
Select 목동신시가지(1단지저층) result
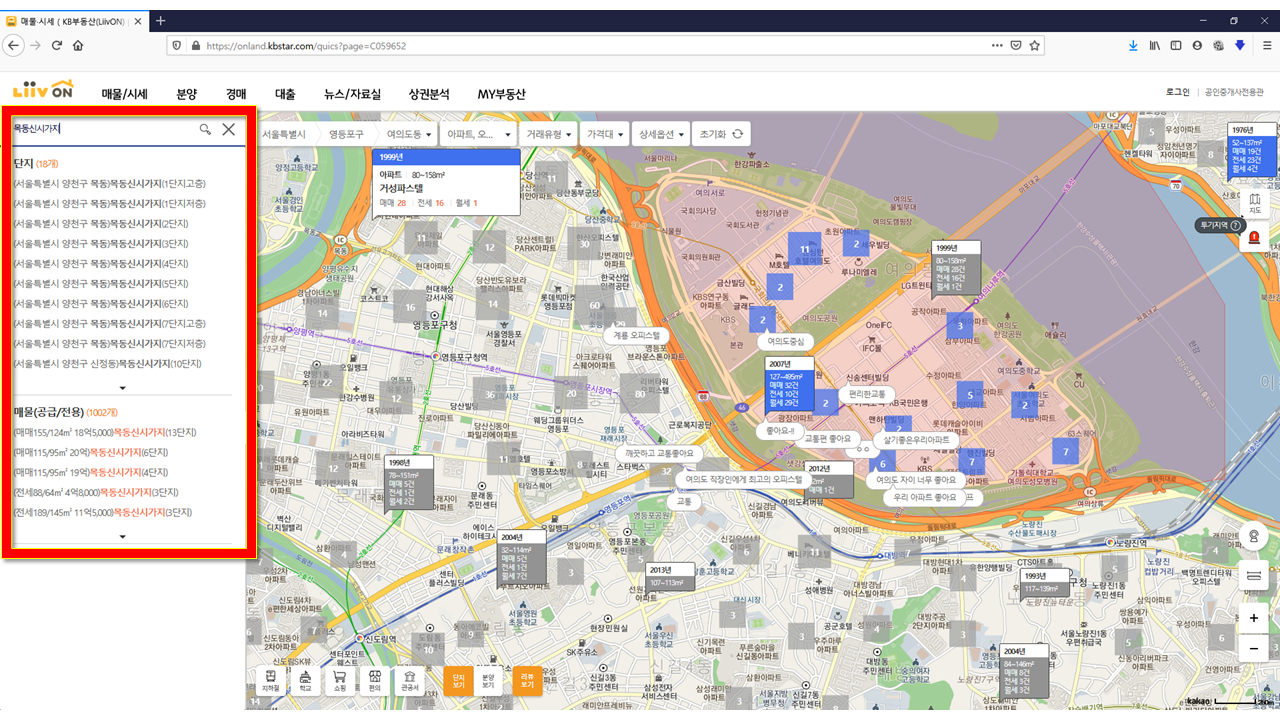[109, 203]
